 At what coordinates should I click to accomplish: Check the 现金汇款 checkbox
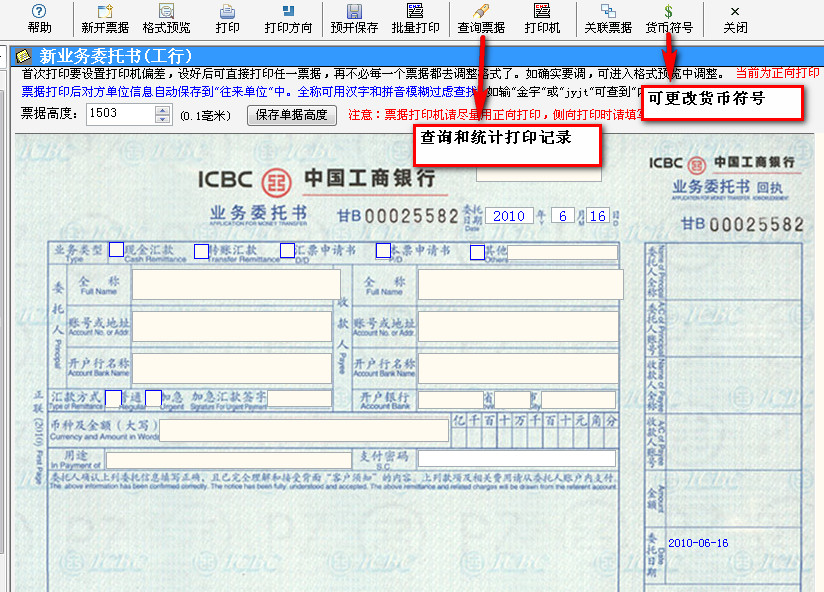click(x=116, y=250)
